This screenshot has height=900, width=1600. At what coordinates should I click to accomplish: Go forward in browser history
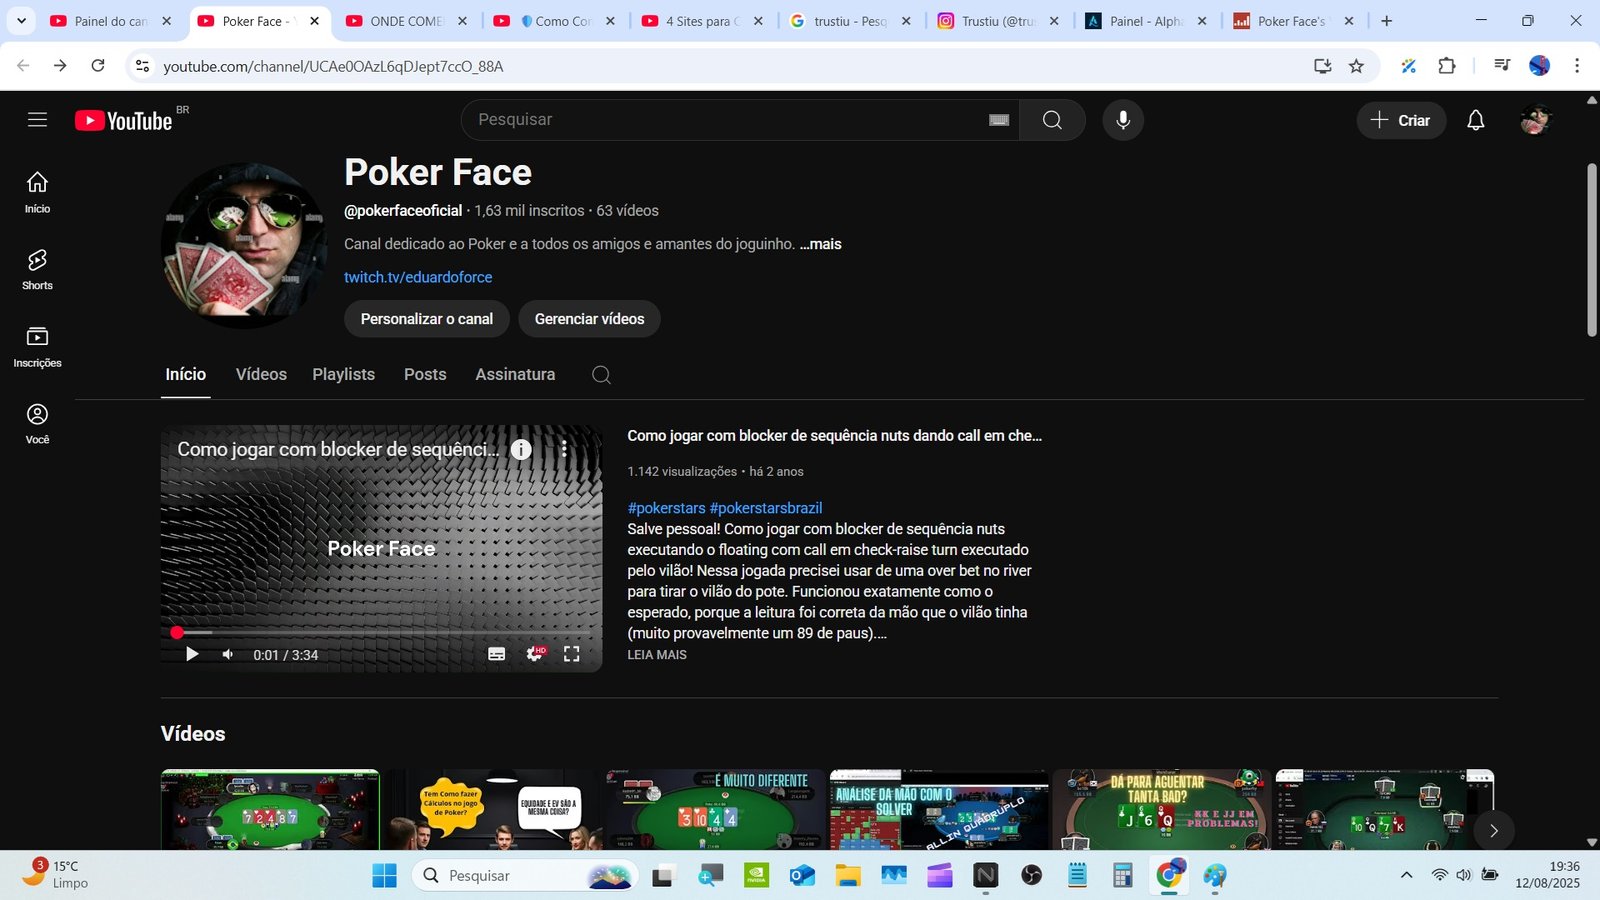coord(60,66)
